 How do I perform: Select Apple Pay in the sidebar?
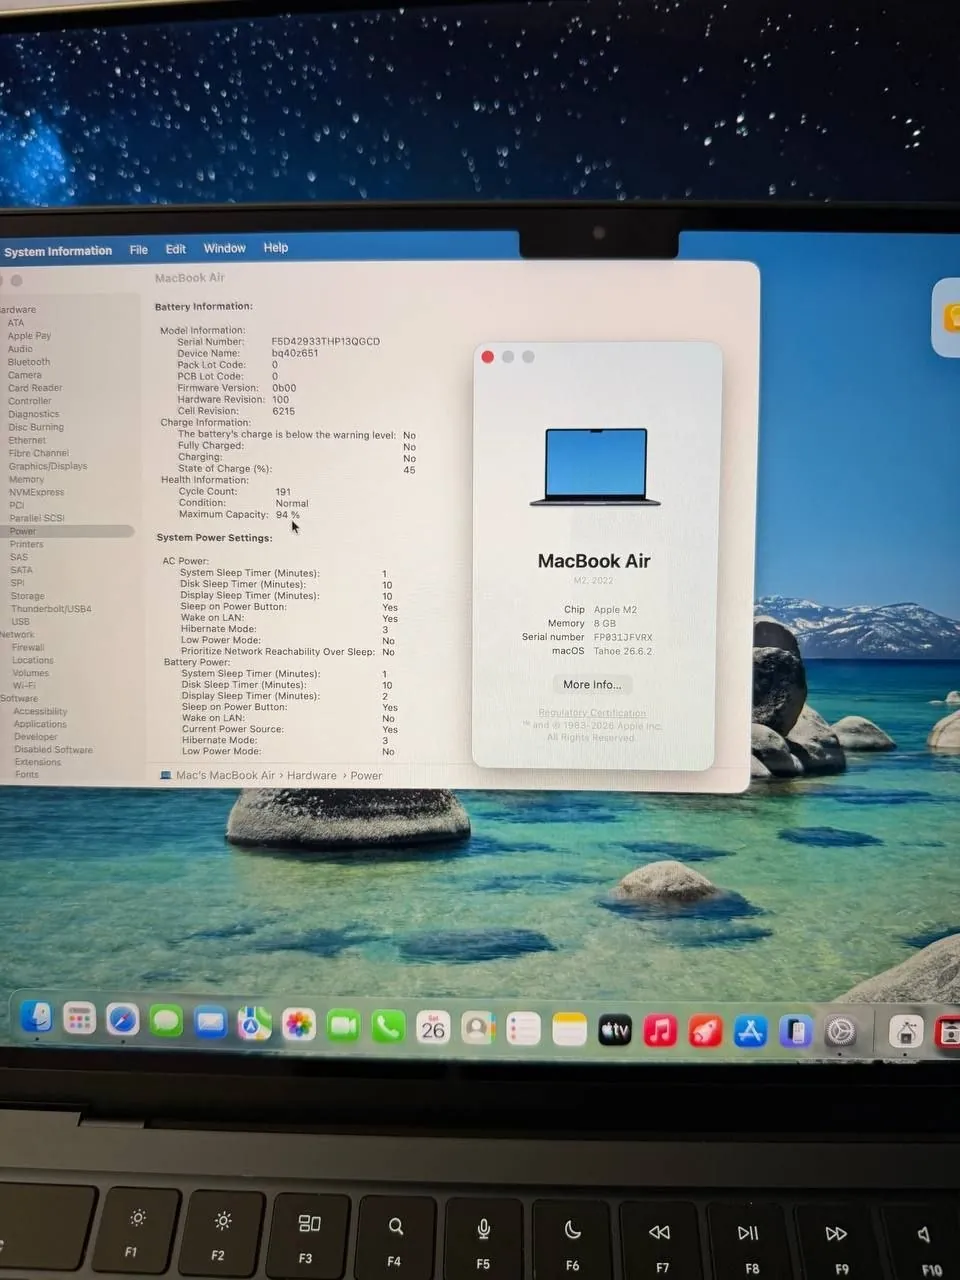pos(29,336)
